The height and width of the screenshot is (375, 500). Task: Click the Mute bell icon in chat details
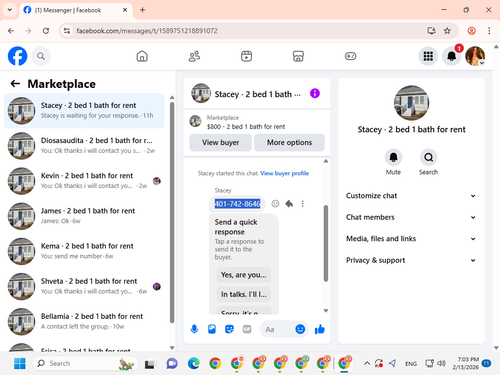pyautogui.click(x=393, y=157)
